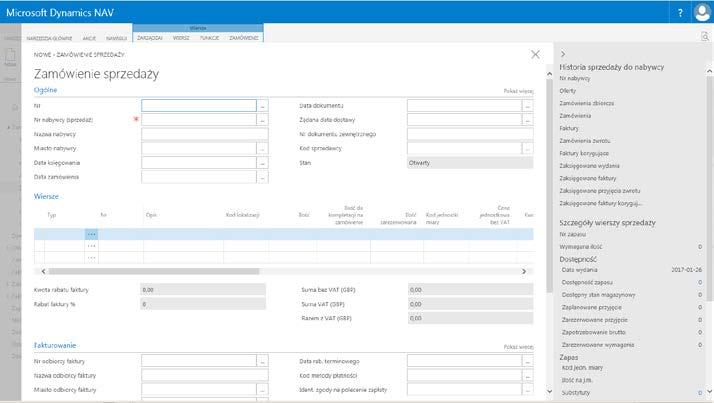Open the date picker for Data dokumentu
Screen dimensions: 714x403
pos(527,106)
